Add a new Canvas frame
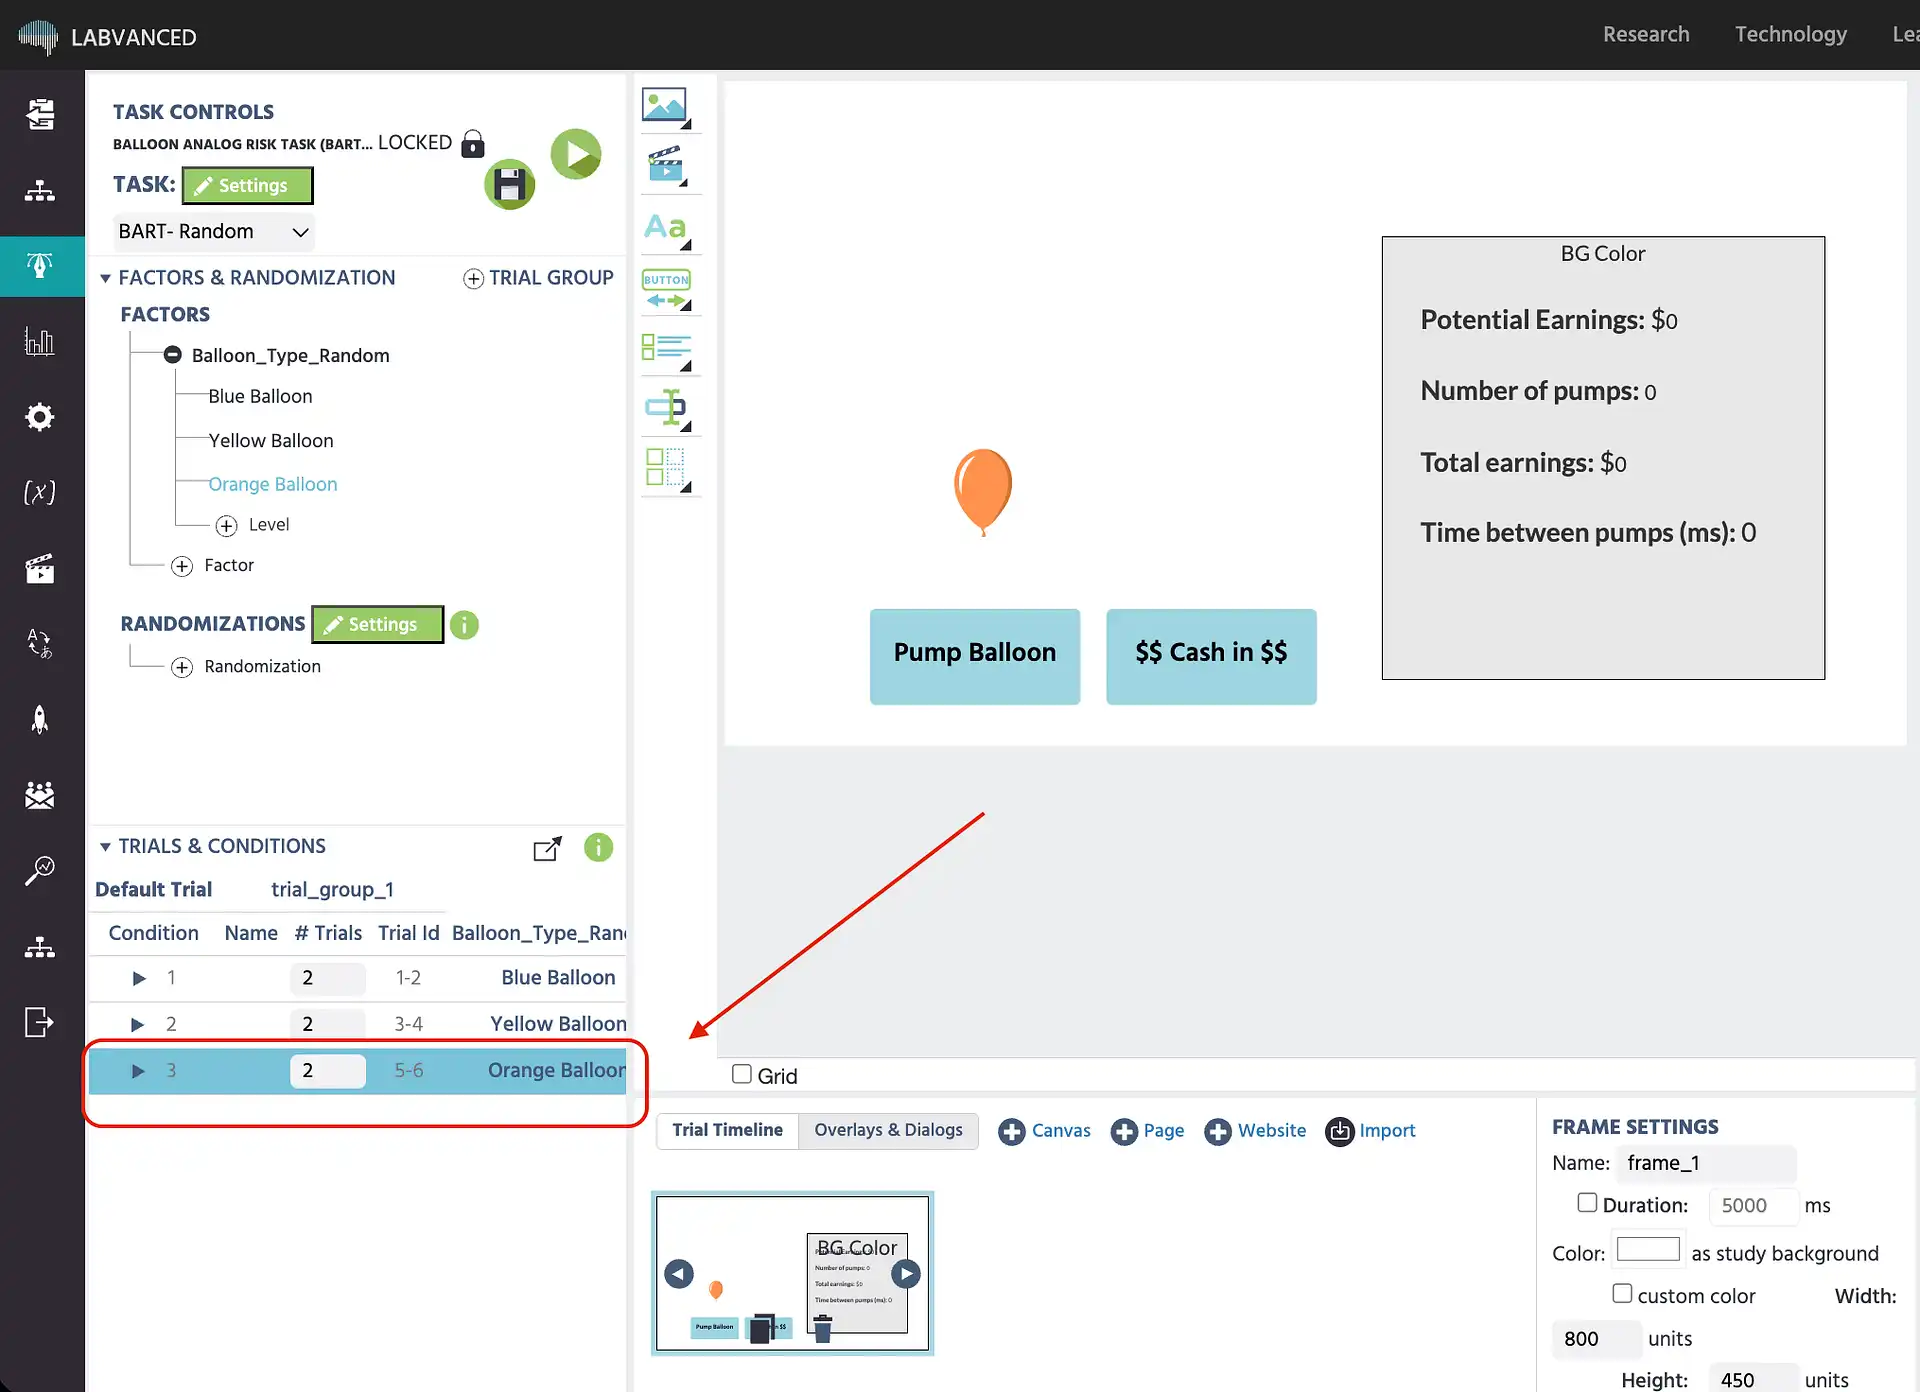The width and height of the screenshot is (1920, 1392). (1044, 1131)
